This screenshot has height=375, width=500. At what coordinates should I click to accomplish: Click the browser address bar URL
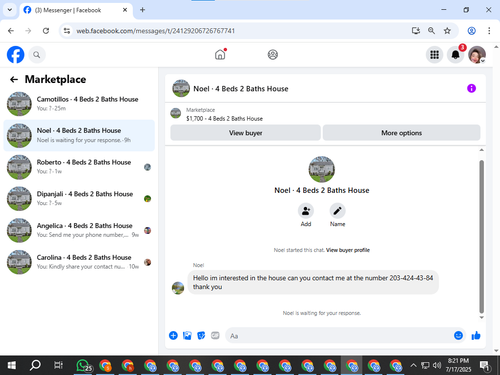tap(156, 31)
